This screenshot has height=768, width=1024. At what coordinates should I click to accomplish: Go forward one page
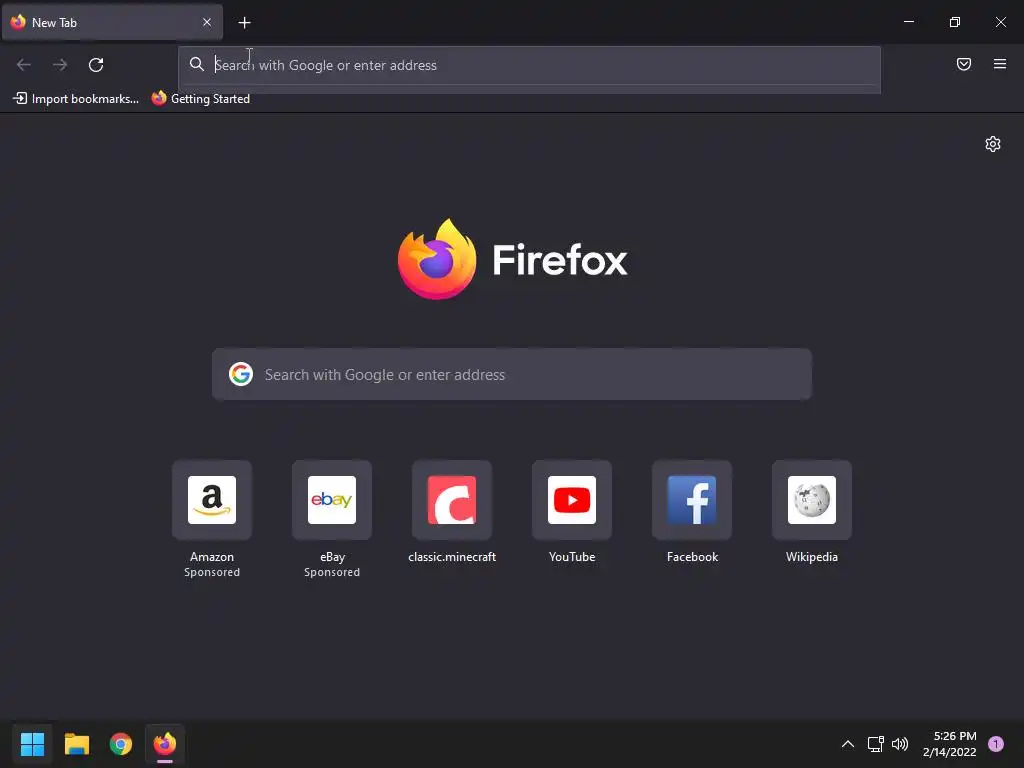pyautogui.click(x=60, y=65)
